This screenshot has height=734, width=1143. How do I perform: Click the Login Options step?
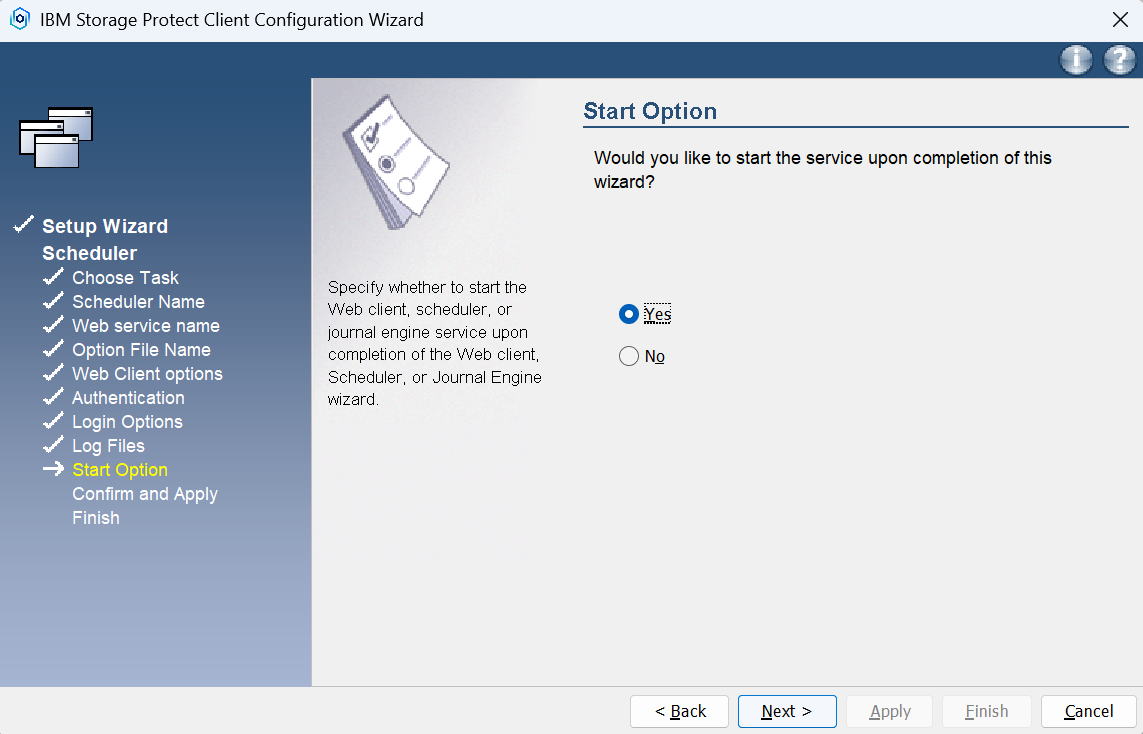coord(127,422)
